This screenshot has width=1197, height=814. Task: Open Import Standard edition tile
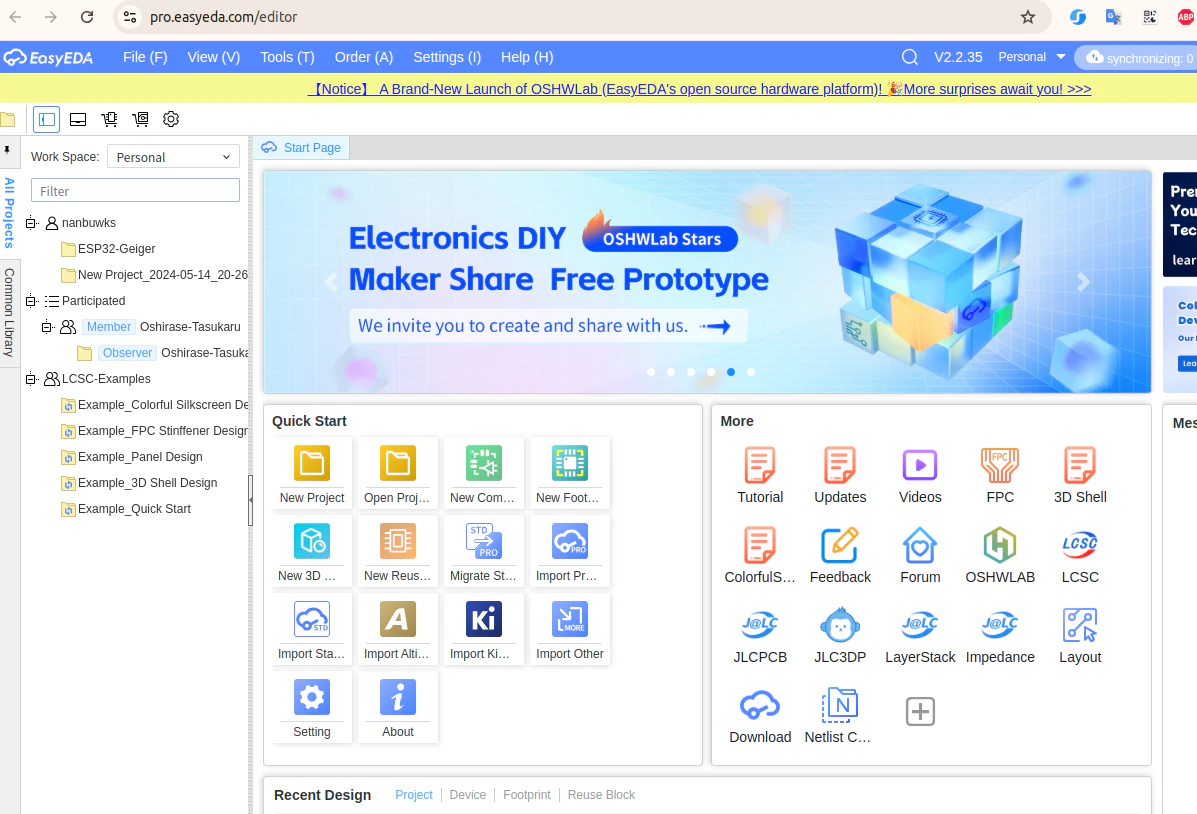(311, 628)
